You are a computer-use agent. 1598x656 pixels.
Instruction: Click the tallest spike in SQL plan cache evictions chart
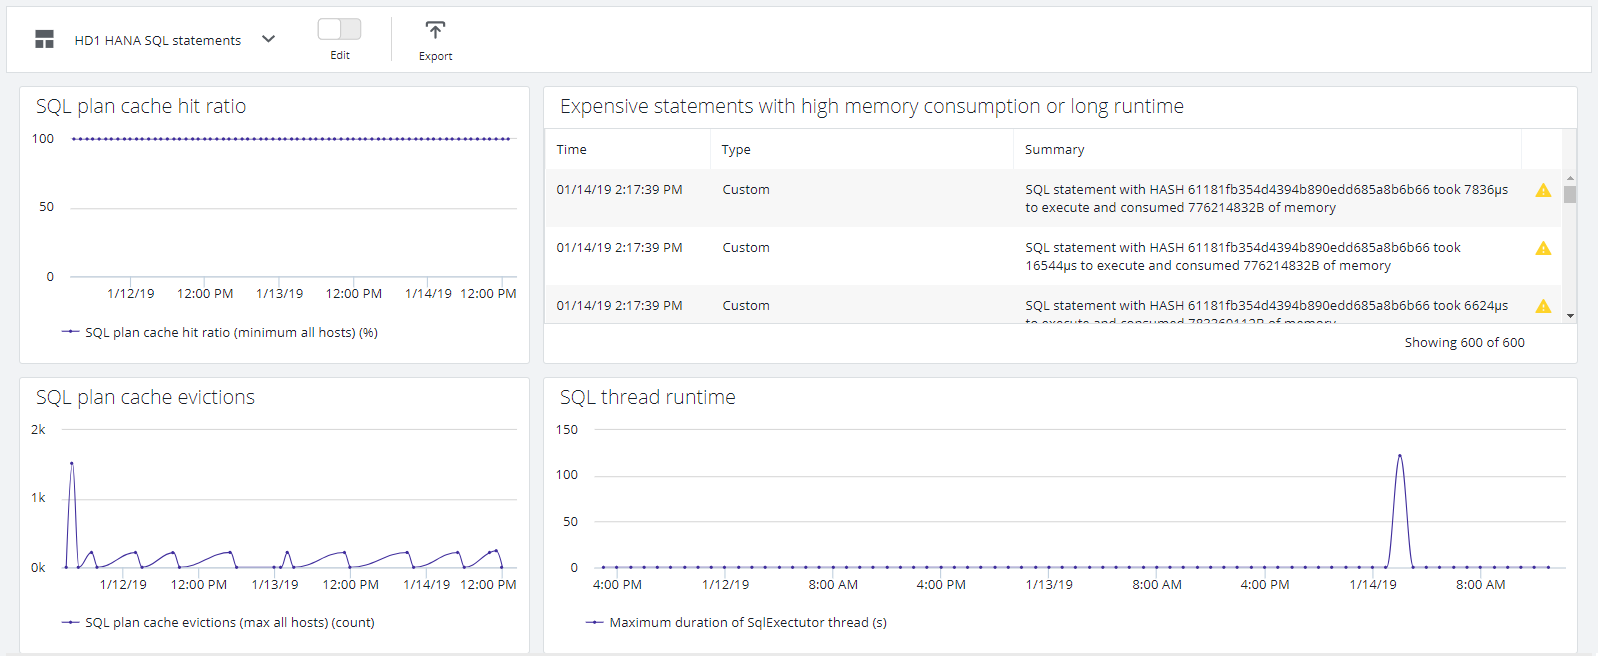click(x=72, y=463)
